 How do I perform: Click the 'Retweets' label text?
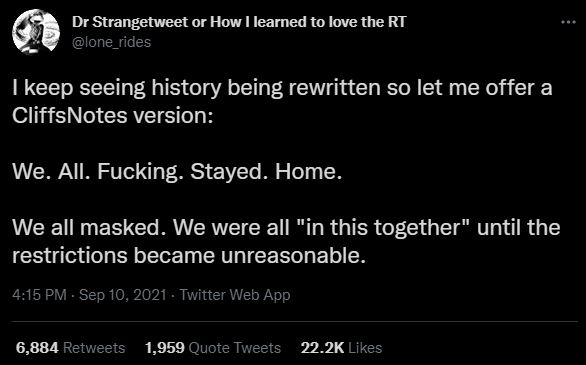pyautogui.click(x=94, y=348)
